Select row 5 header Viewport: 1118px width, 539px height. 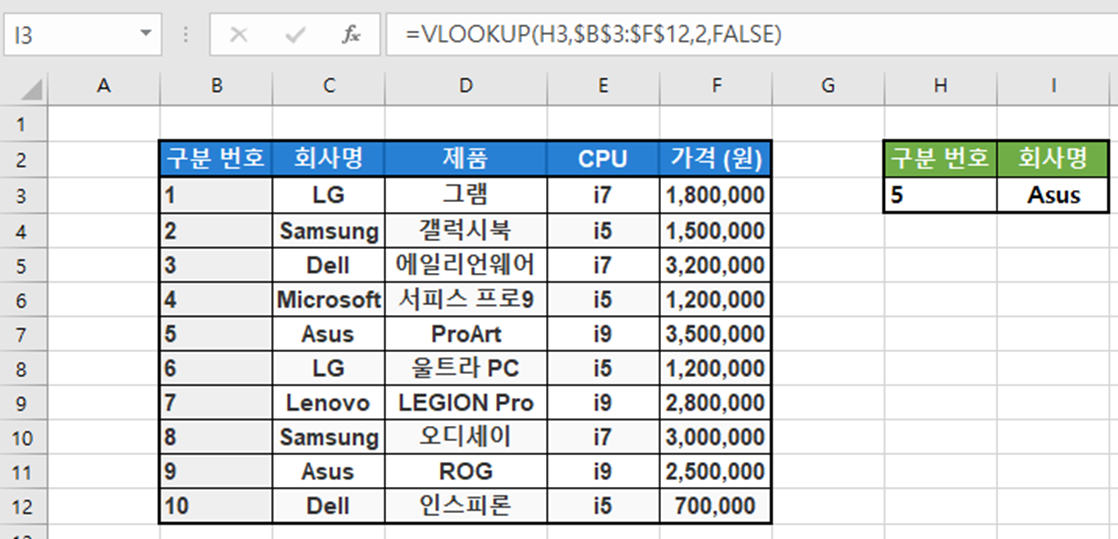23,265
